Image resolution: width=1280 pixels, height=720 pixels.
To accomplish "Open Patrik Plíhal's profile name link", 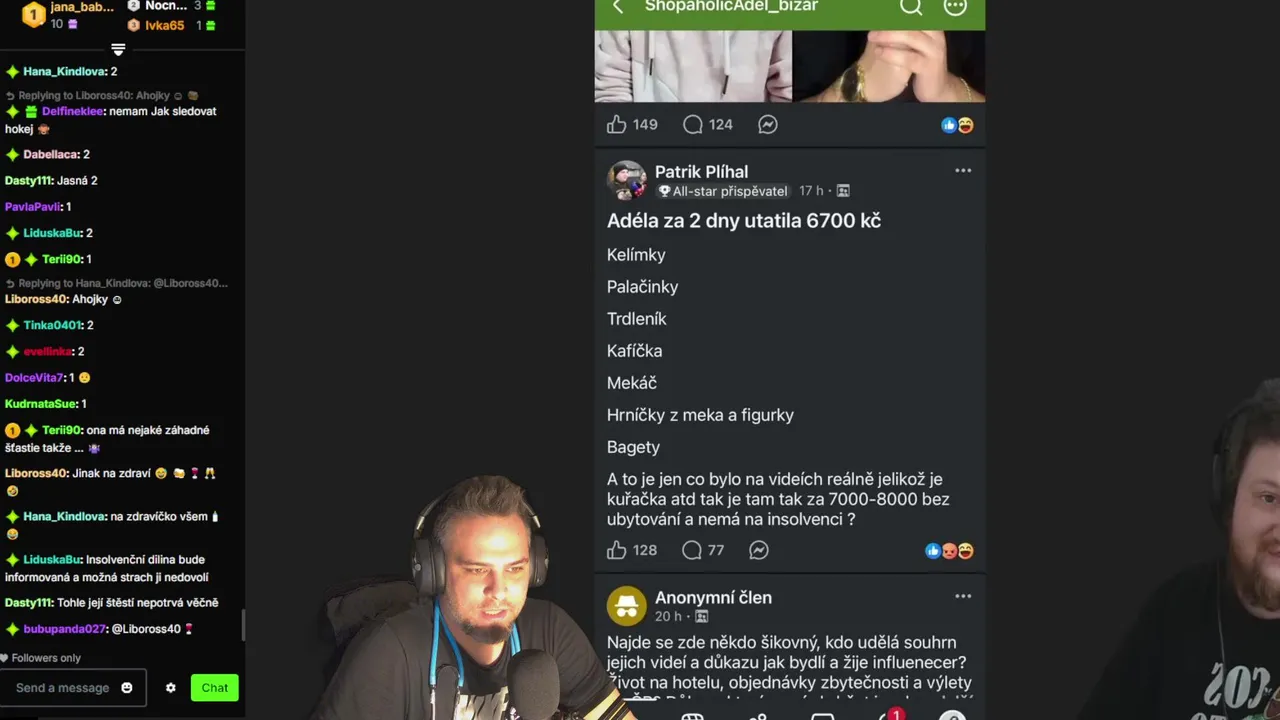I will click(701, 172).
